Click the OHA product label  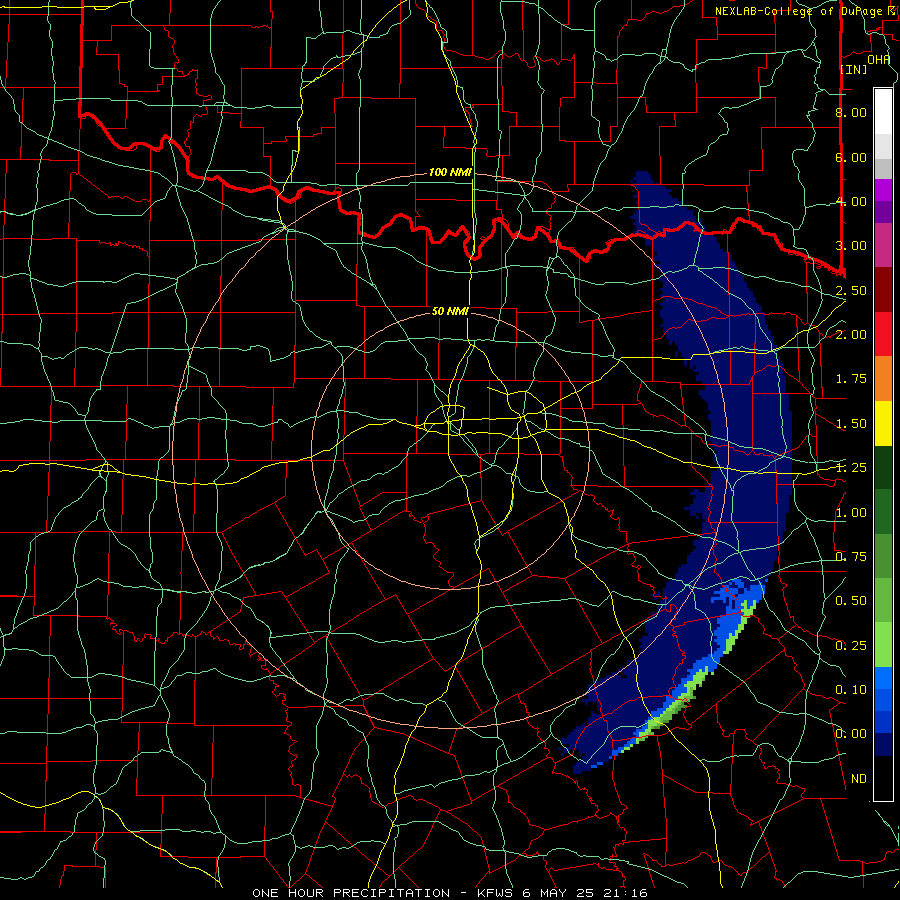pos(878,59)
